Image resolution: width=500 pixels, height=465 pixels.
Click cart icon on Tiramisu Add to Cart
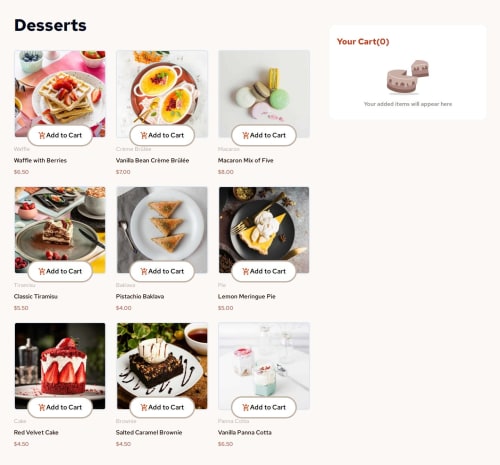(42, 271)
